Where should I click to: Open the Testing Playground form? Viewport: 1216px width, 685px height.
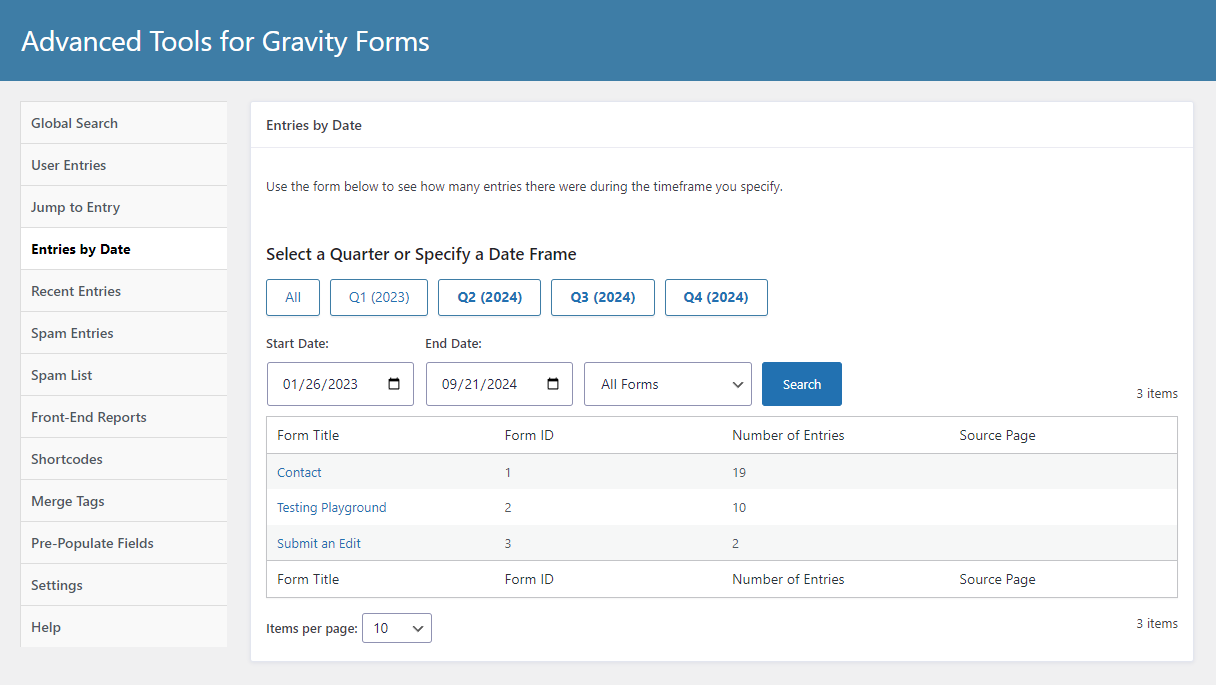click(331, 507)
